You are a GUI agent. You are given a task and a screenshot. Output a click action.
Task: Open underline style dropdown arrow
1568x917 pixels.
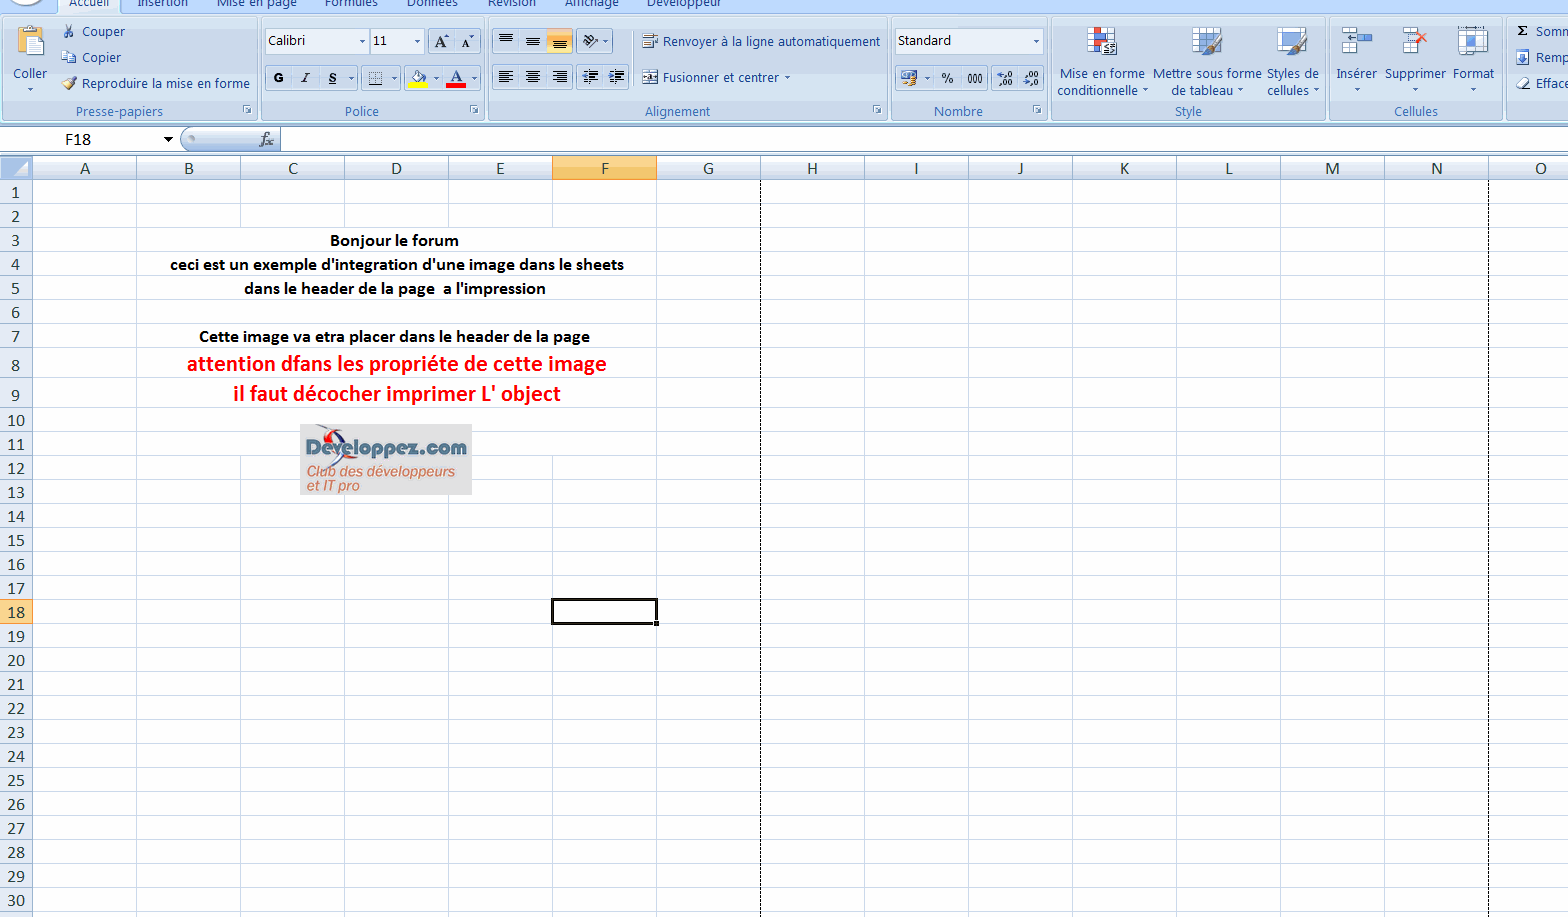351,78
